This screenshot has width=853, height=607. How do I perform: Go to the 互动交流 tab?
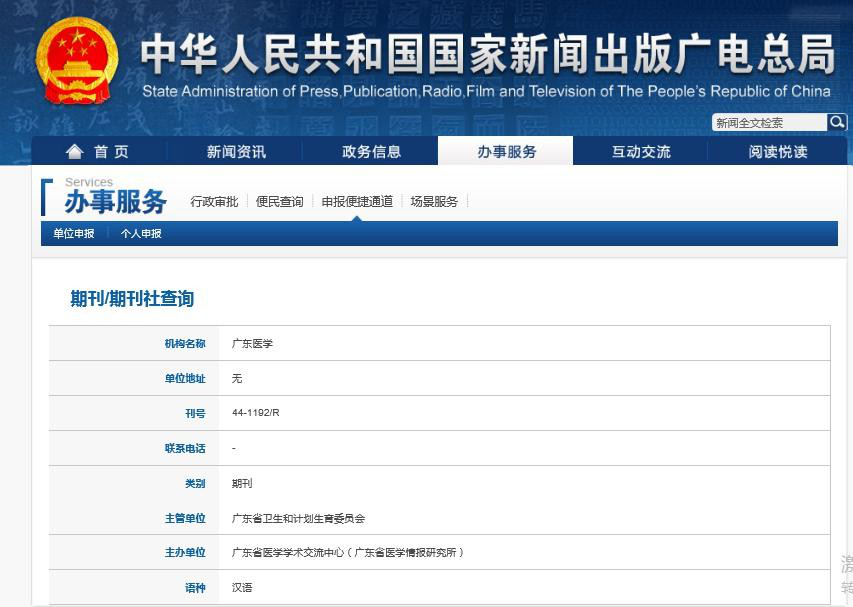click(x=641, y=152)
